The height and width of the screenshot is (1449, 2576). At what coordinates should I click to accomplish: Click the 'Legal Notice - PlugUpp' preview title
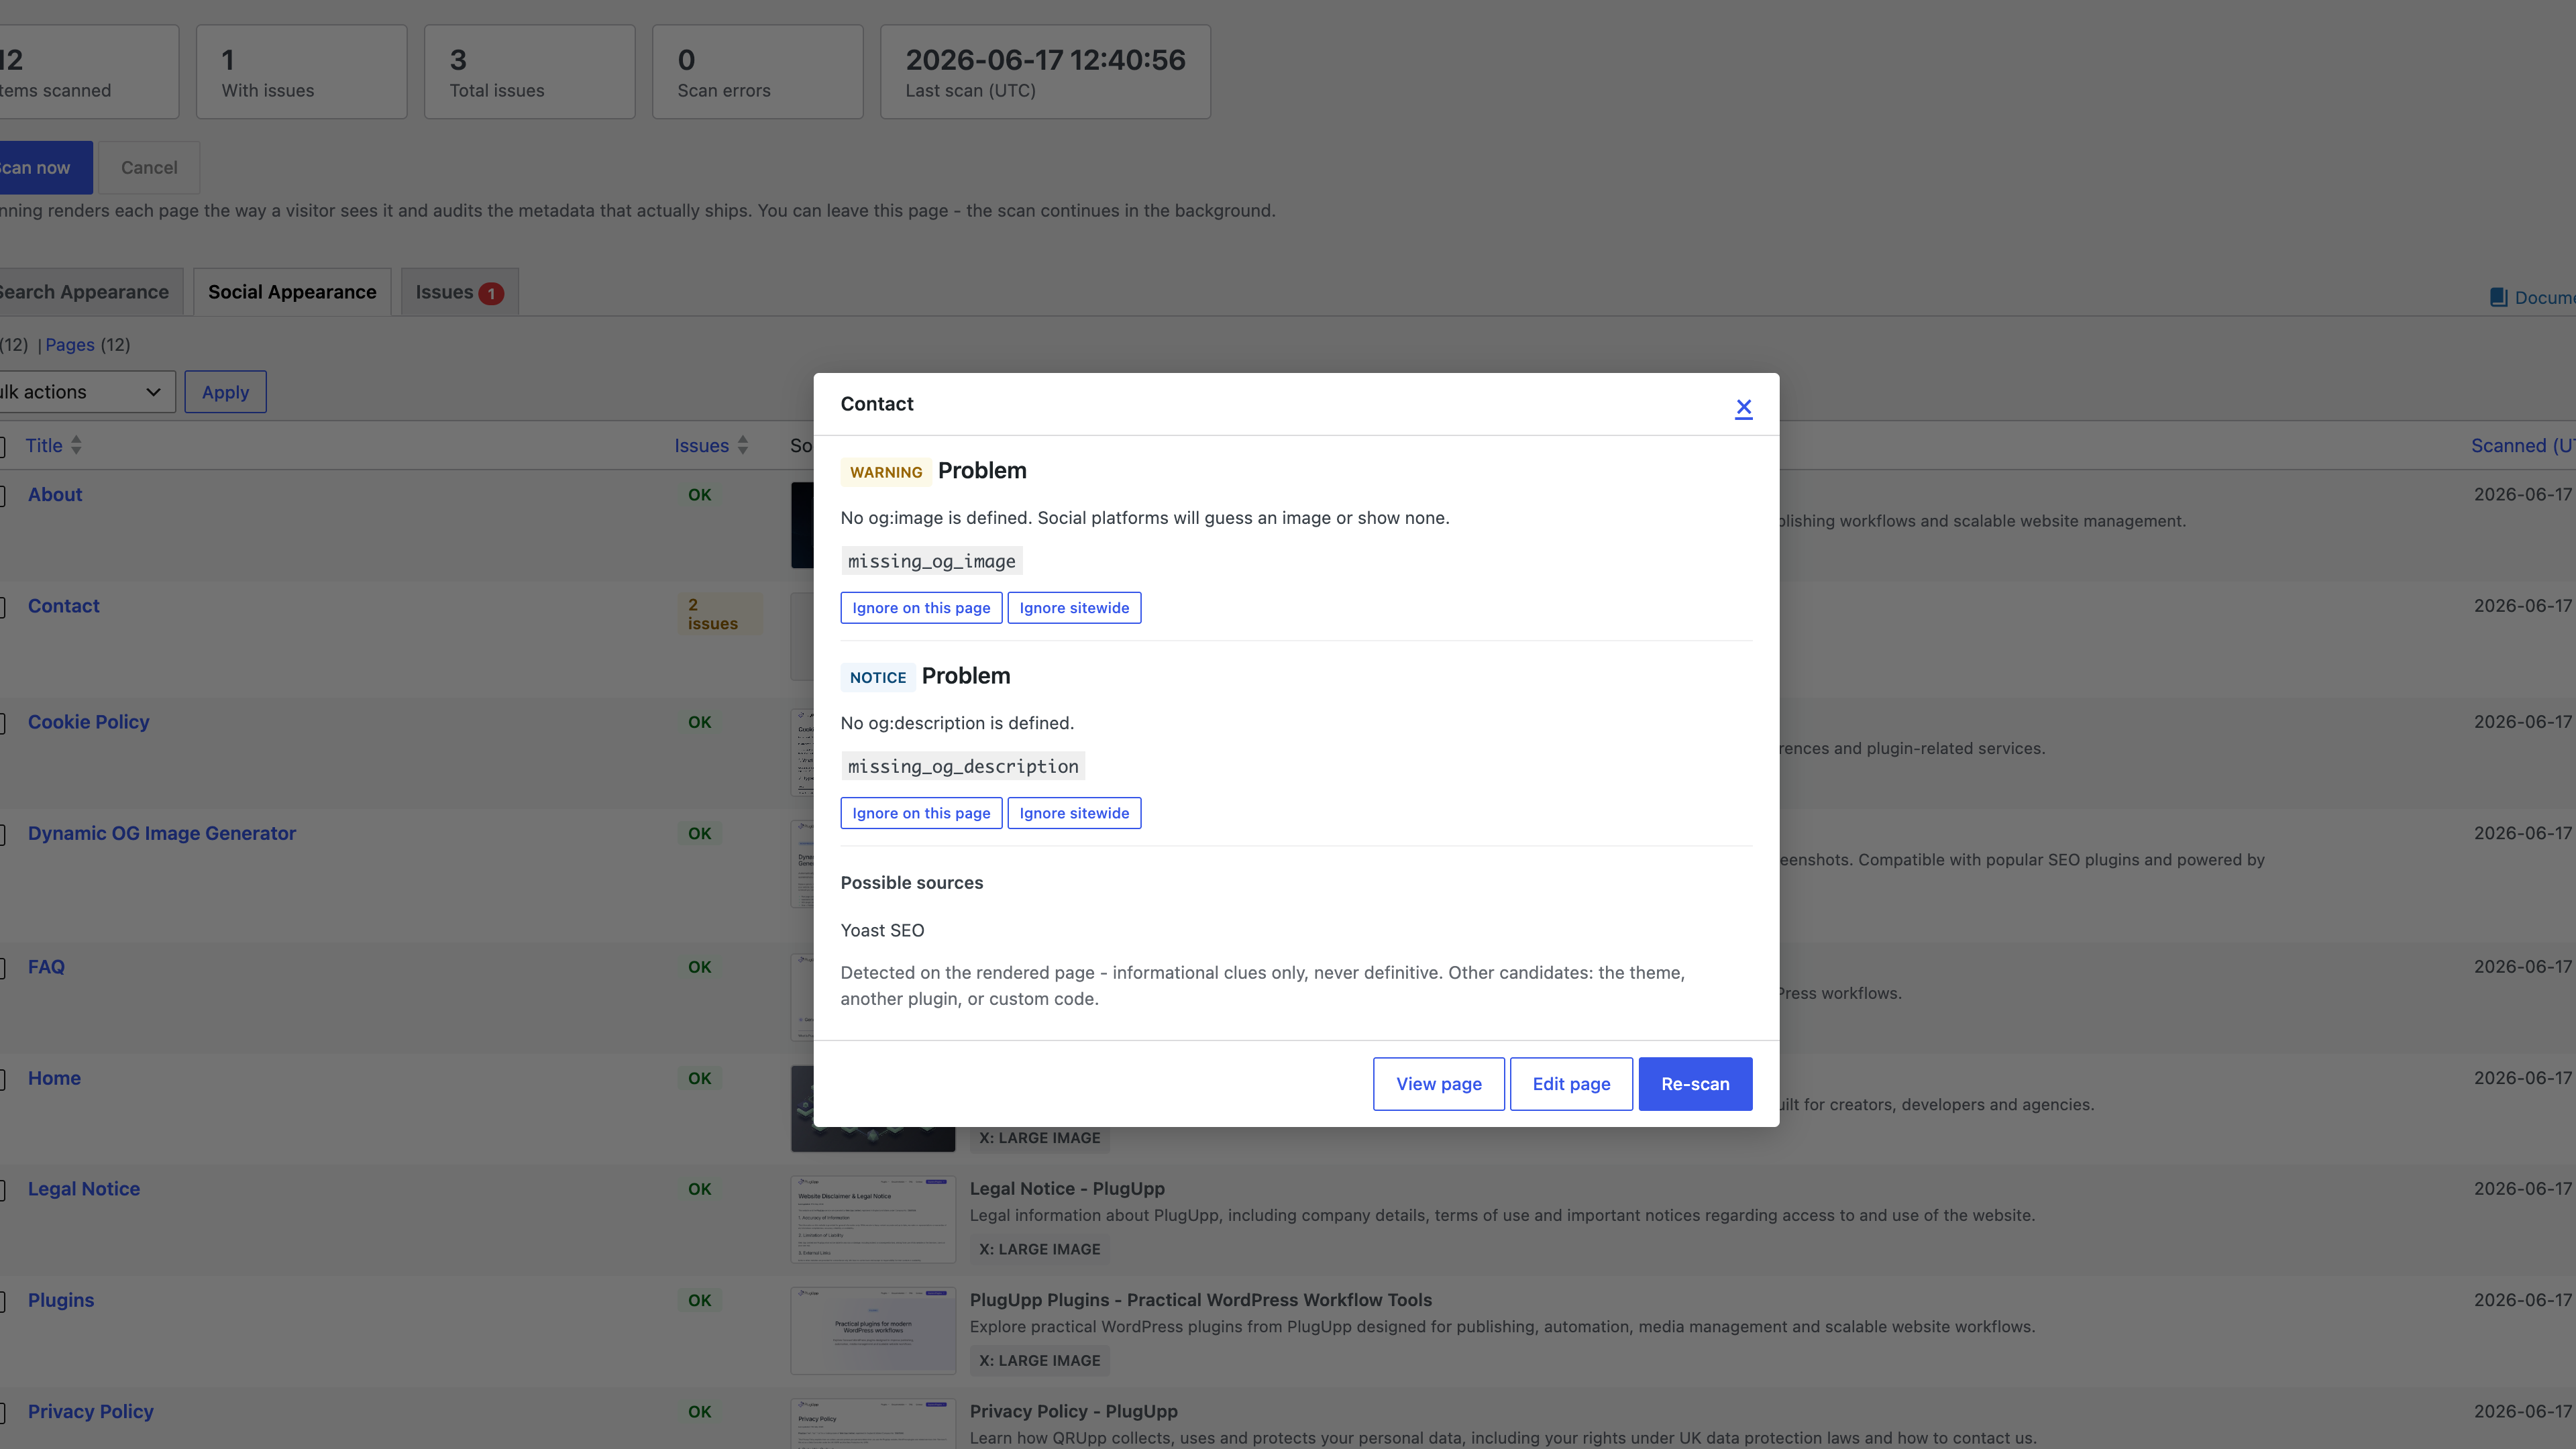click(1067, 1189)
